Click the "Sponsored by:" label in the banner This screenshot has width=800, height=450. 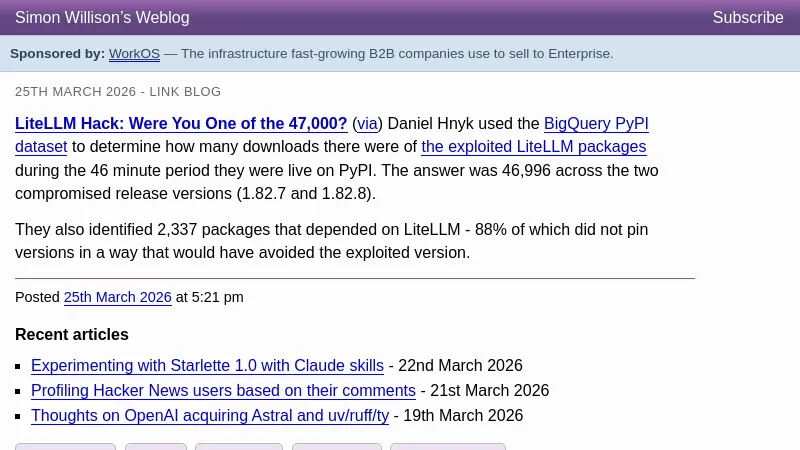(57, 54)
